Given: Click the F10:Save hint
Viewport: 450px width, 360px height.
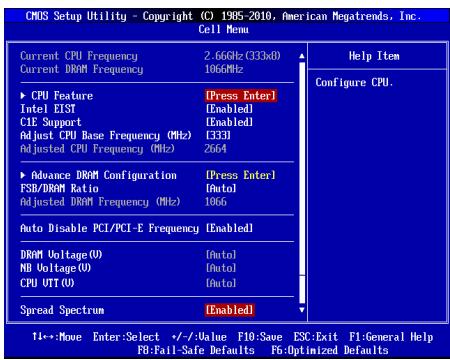Looking at the screenshot, I should pyautogui.click(x=260, y=337).
